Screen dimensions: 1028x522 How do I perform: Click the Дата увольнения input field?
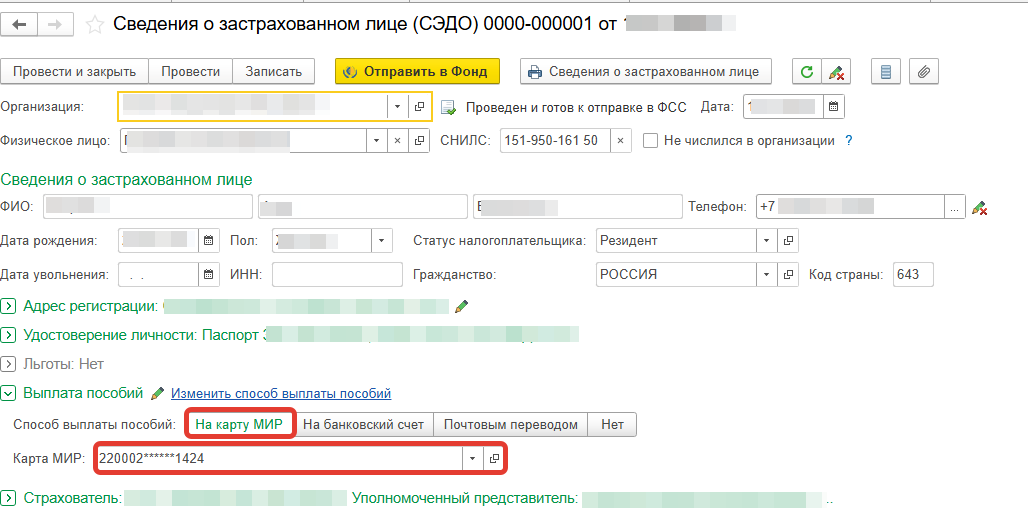click(x=158, y=274)
